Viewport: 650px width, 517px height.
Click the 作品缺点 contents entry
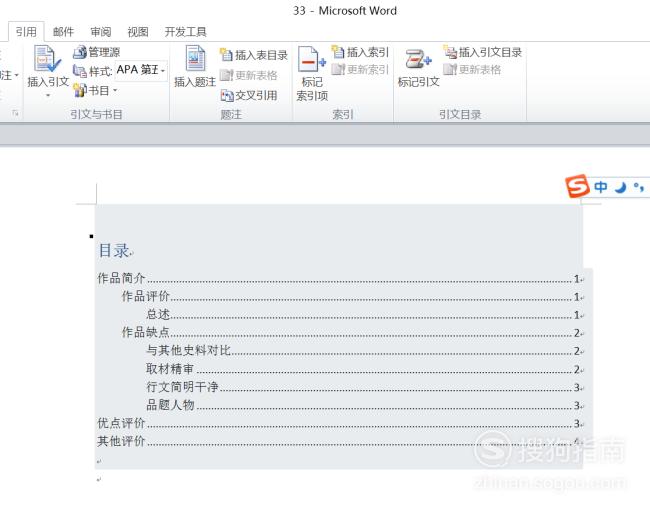pyautogui.click(x=352, y=333)
